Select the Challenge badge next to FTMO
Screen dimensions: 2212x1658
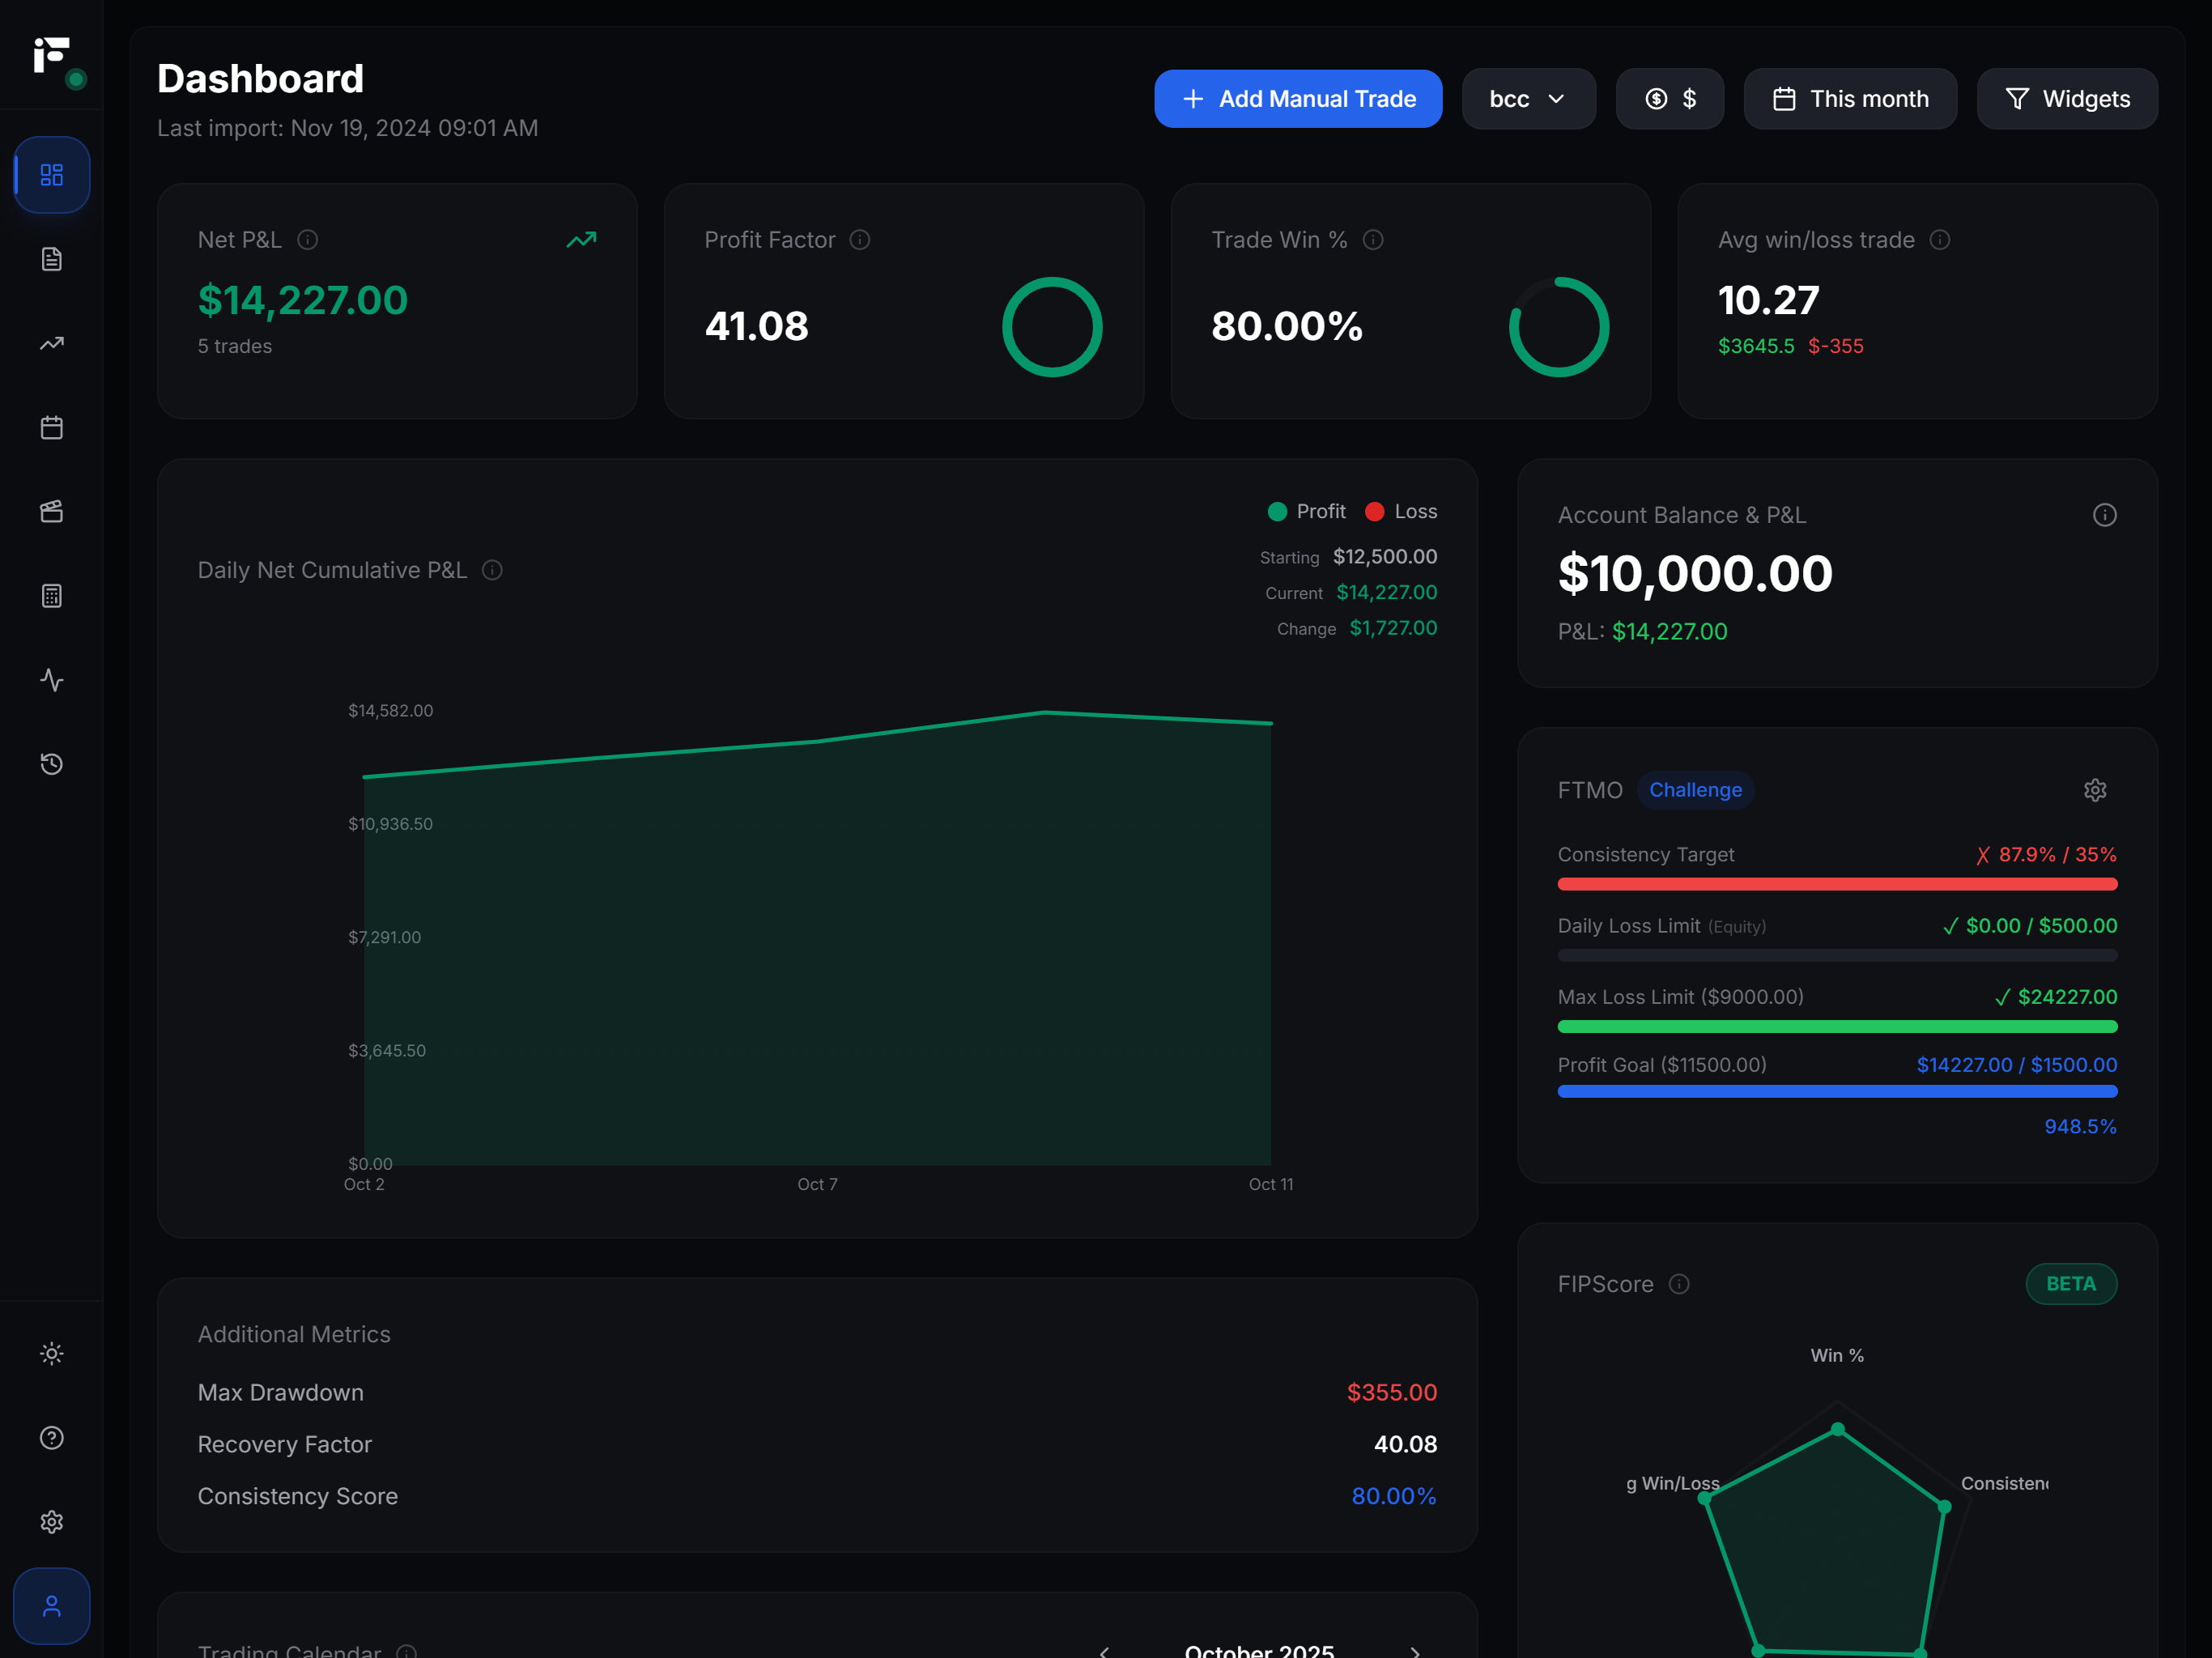tap(1695, 790)
